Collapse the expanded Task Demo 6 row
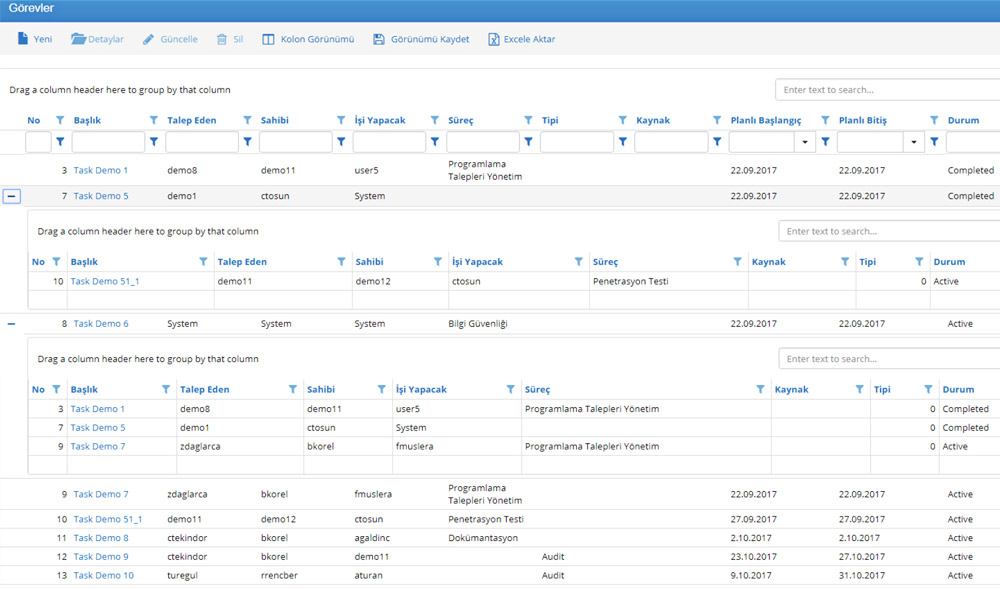This screenshot has width=1000, height=589. pyautogui.click(x=12, y=324)
